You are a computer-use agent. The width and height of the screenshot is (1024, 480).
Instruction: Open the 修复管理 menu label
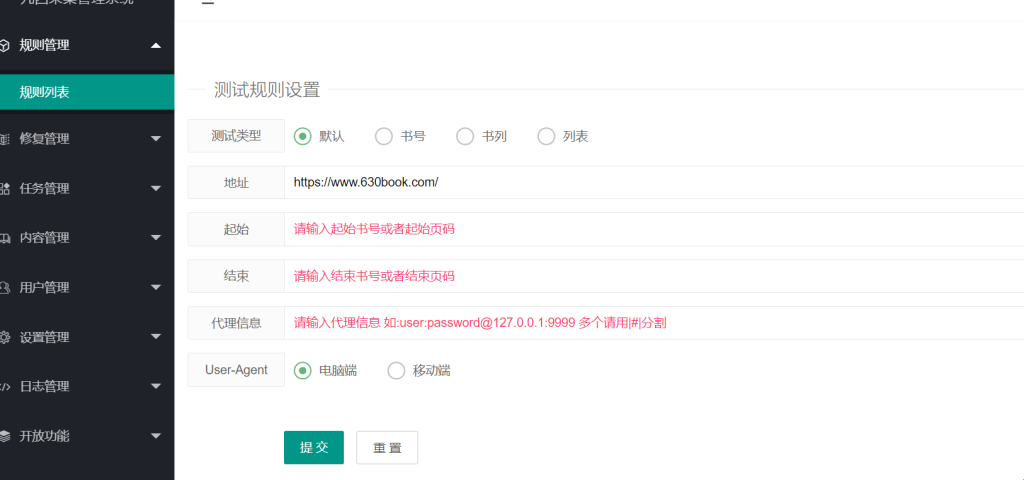[44, 138]
